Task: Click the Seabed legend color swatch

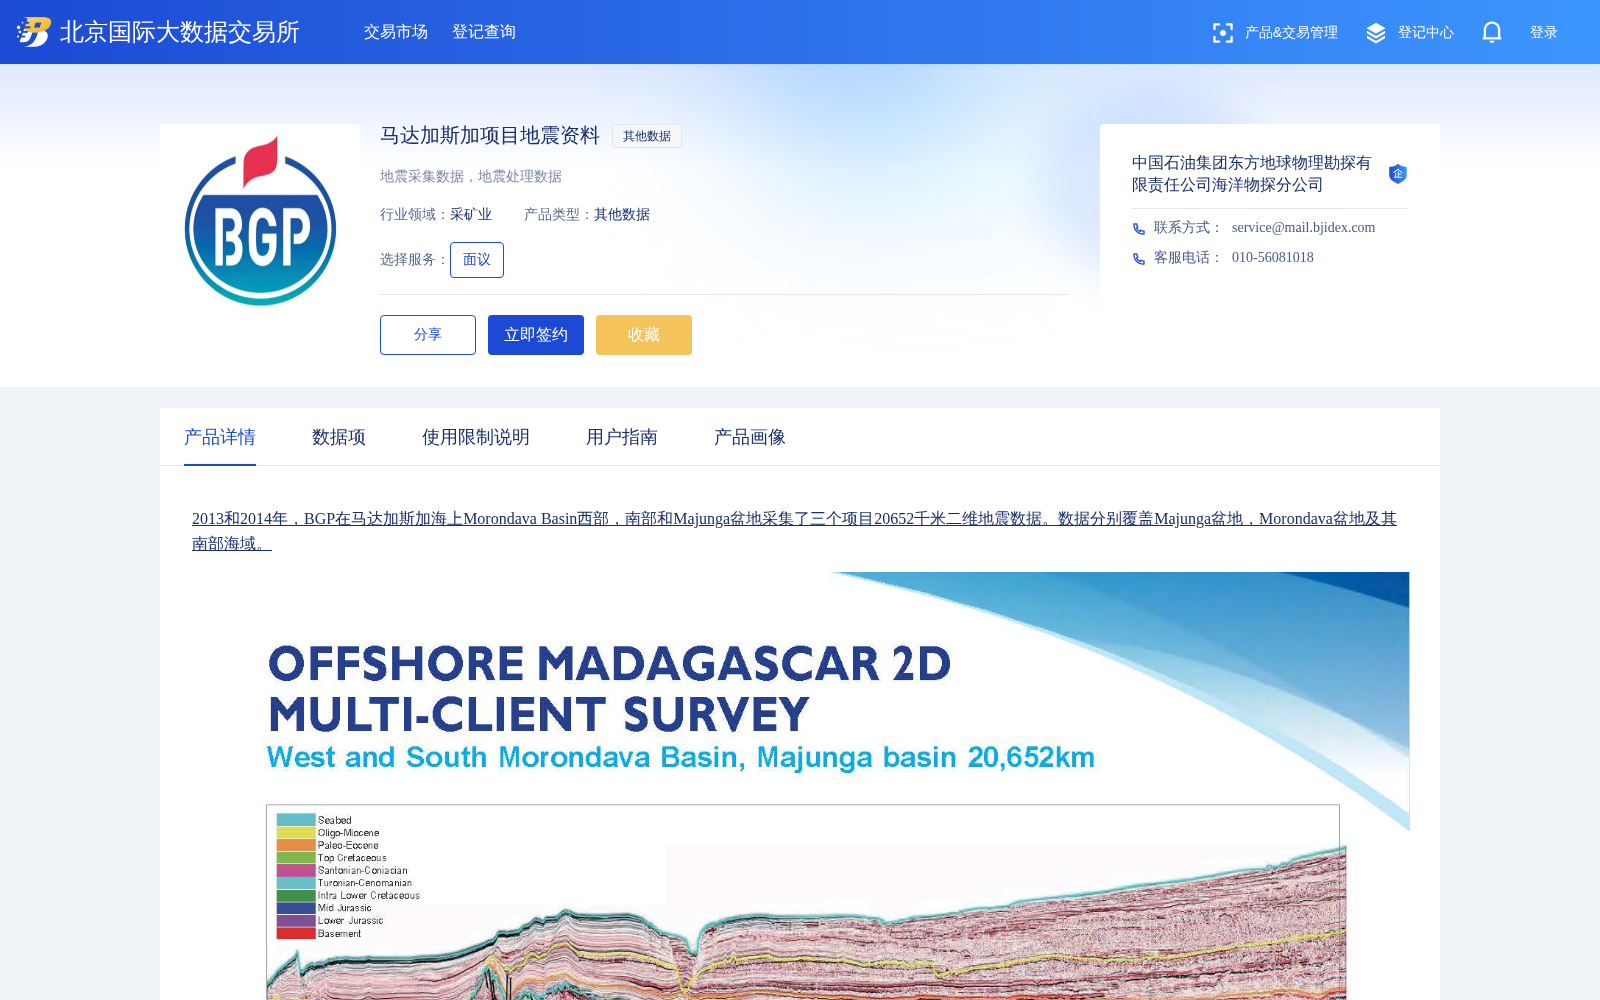Action: tap(296, 820)
